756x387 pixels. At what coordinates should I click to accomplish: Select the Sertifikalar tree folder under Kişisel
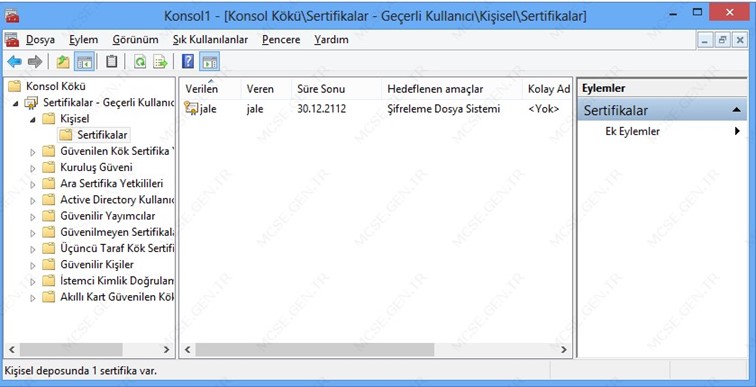(x=94, y=135)
